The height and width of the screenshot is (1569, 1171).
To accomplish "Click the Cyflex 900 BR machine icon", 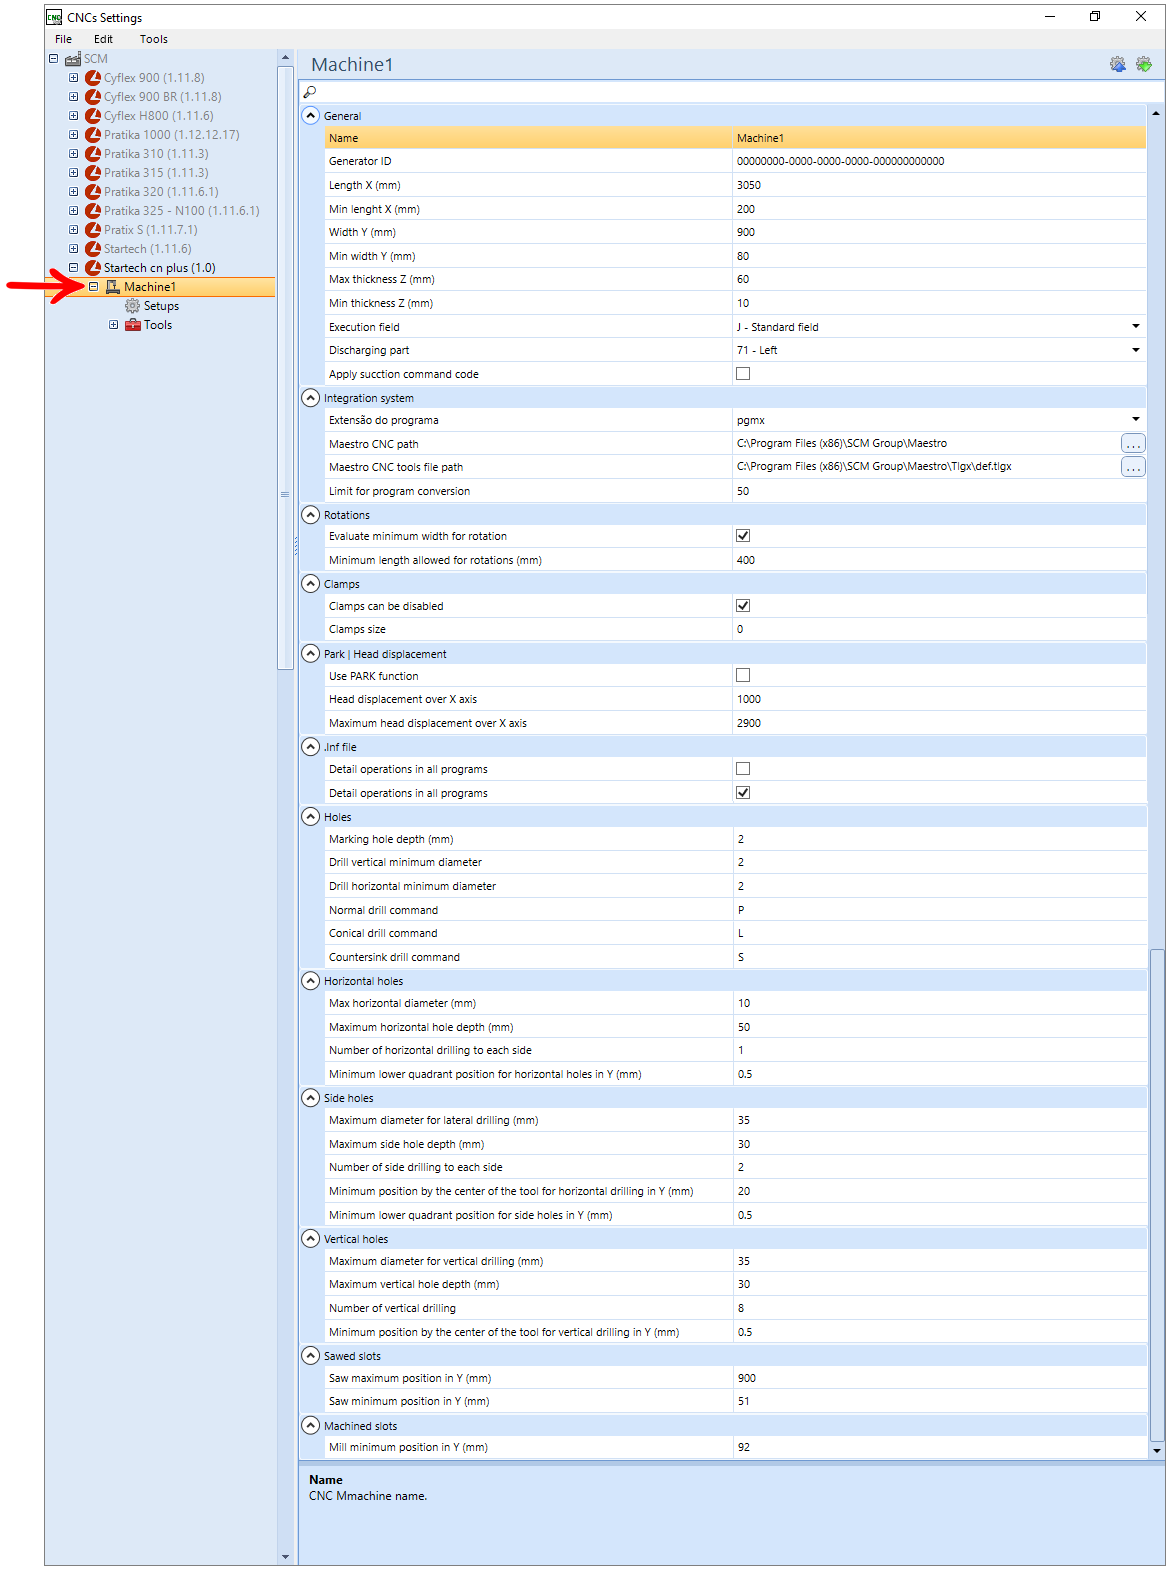I will click(93, 97).
